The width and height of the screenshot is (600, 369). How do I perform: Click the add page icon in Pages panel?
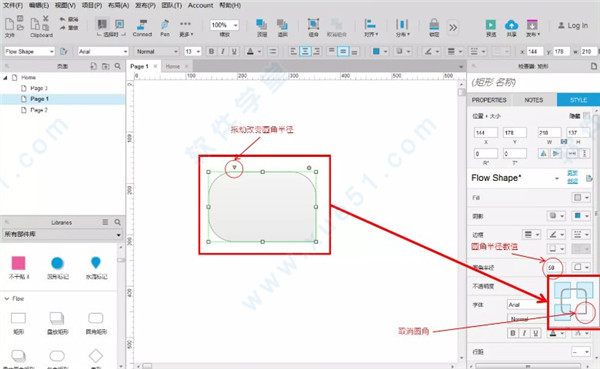(x=93, y=66)
